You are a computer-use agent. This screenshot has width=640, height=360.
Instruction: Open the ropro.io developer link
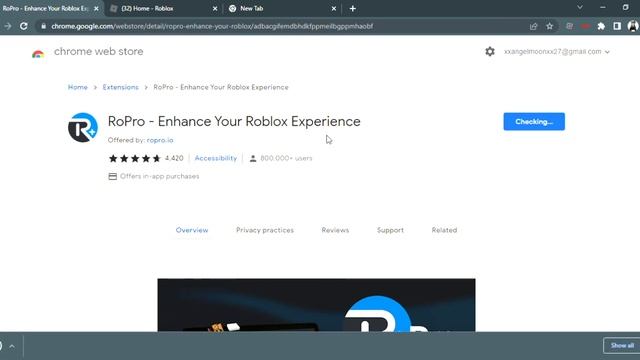click(x=160, y=140)
